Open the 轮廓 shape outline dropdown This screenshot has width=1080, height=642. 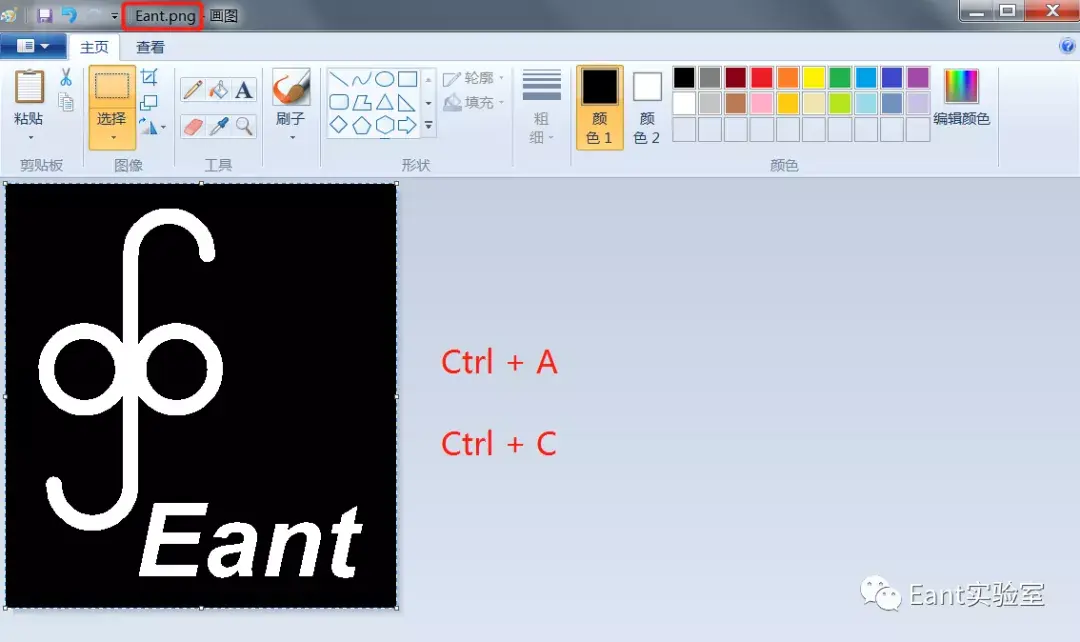[x=474, y=78]
